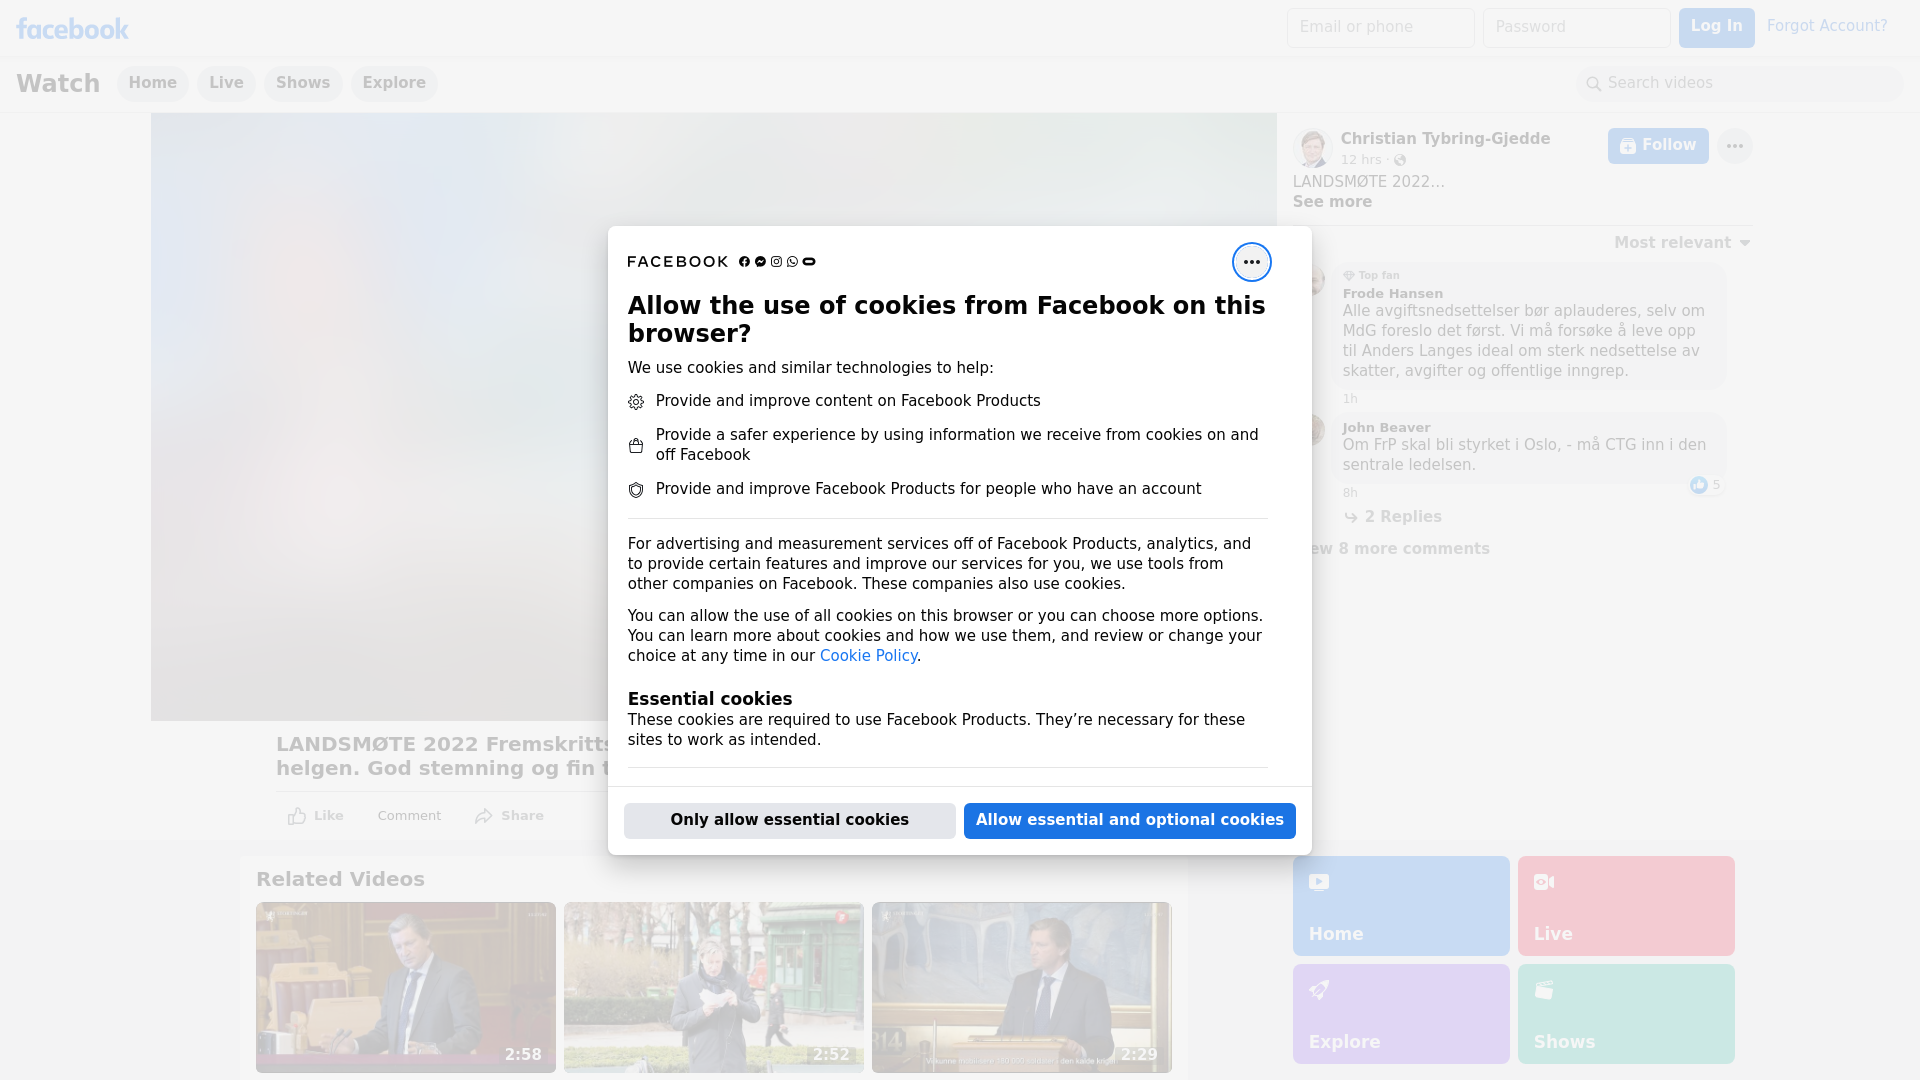
Task: Click the 8h timestamp on John Beaver's comment
Action: pyautogui.click(x=1350, y=493)
